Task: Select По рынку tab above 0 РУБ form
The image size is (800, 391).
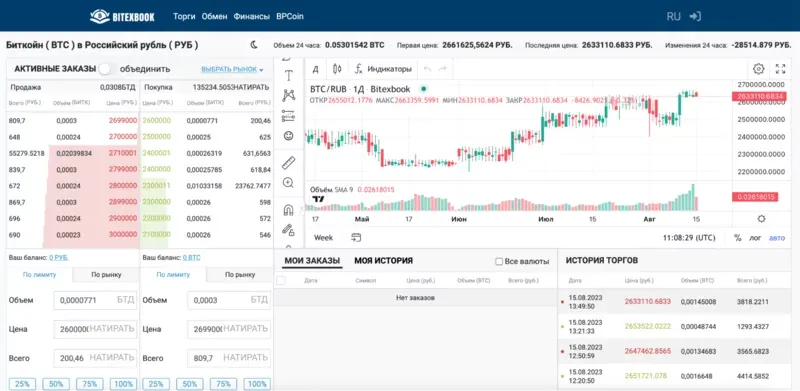Action: click(x=106, y=275)
